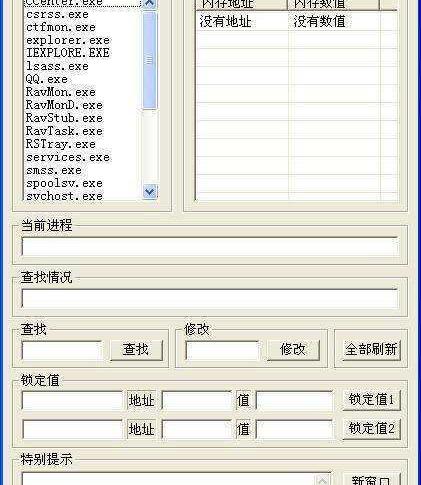The image size is (421, 485).
Task: Click the 查找情况 text field
Action: pyautogui.click(x=210, y=298)
